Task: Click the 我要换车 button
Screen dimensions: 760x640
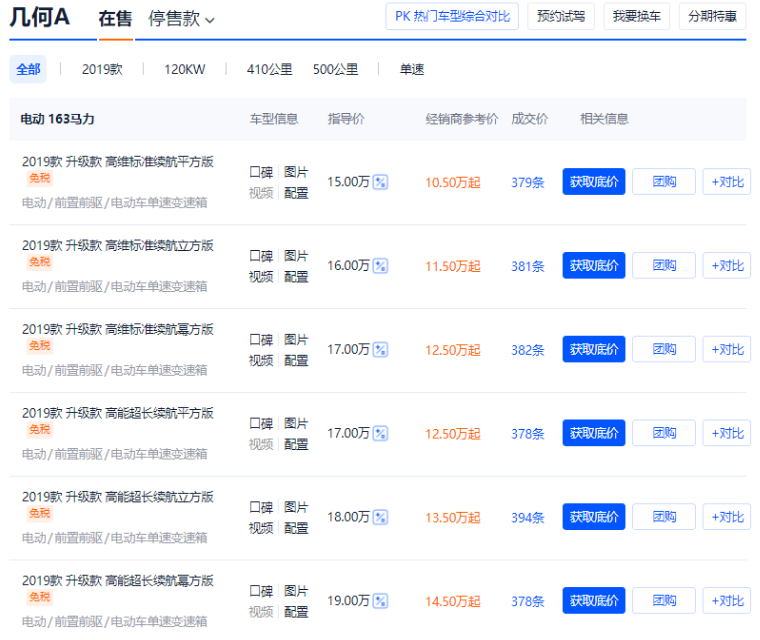Action: (x=636, y=16)
